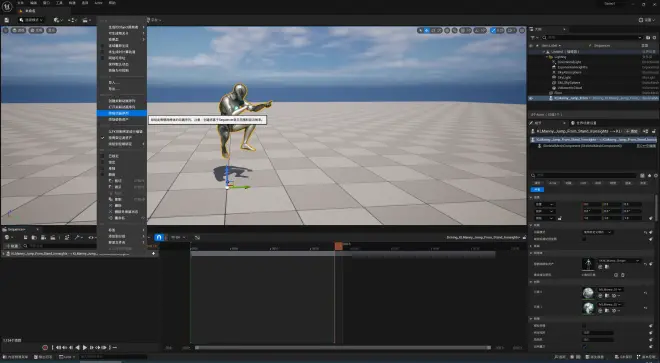Collapse the Lighting folder in Outliner
Screen dimensions: 660x363
(547, 57)
